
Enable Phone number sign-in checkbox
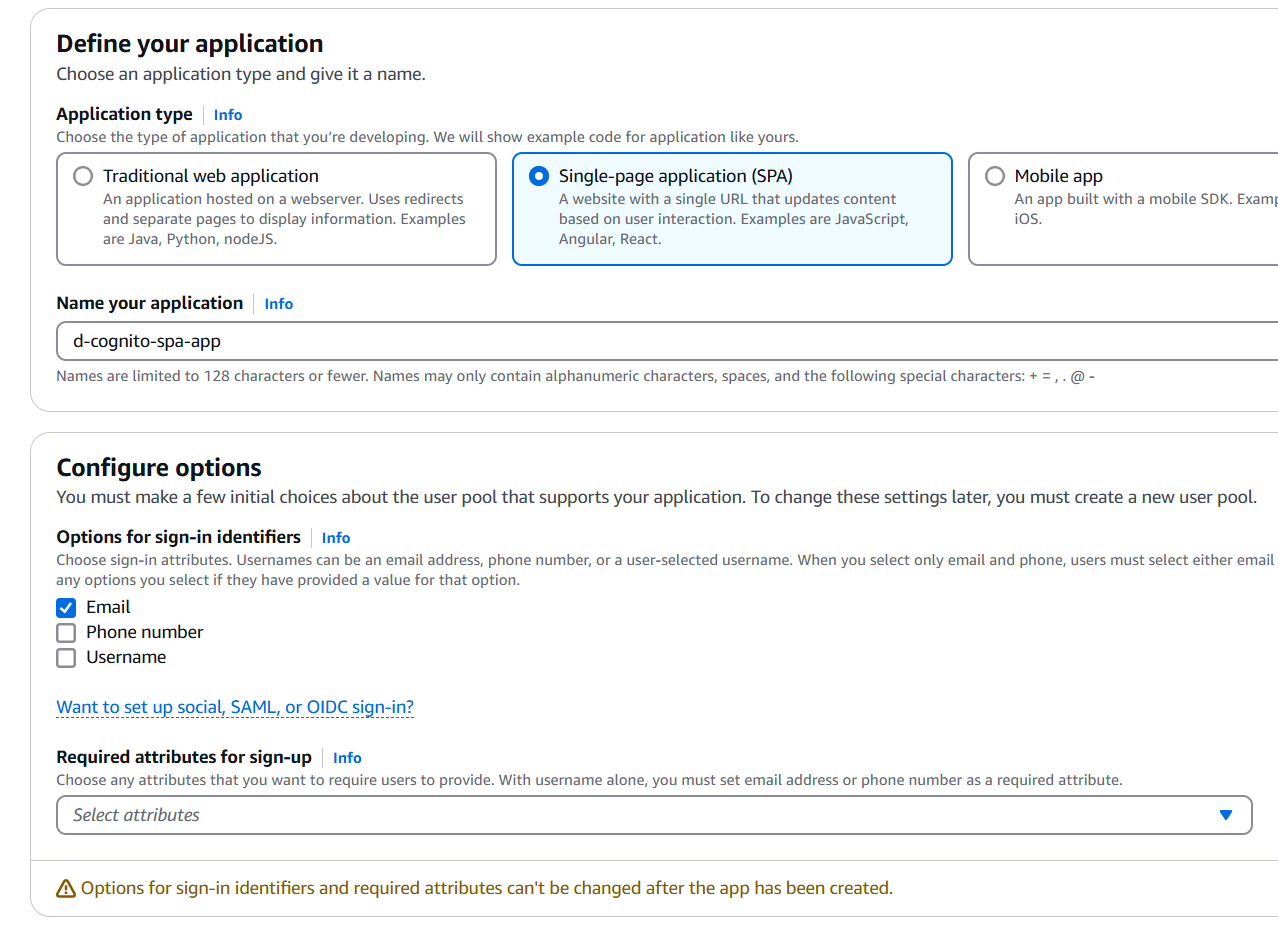[66, 633]
